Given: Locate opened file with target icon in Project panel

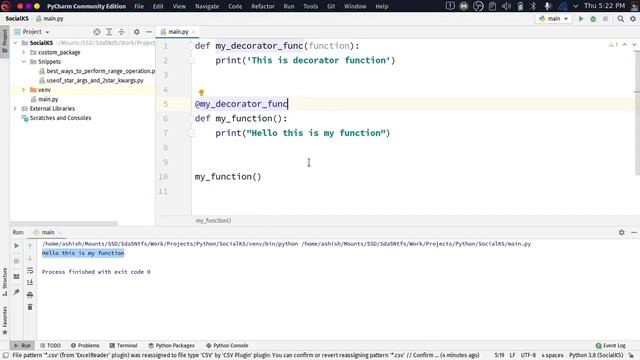Looking at the screenshot, I should pos(97,32).
